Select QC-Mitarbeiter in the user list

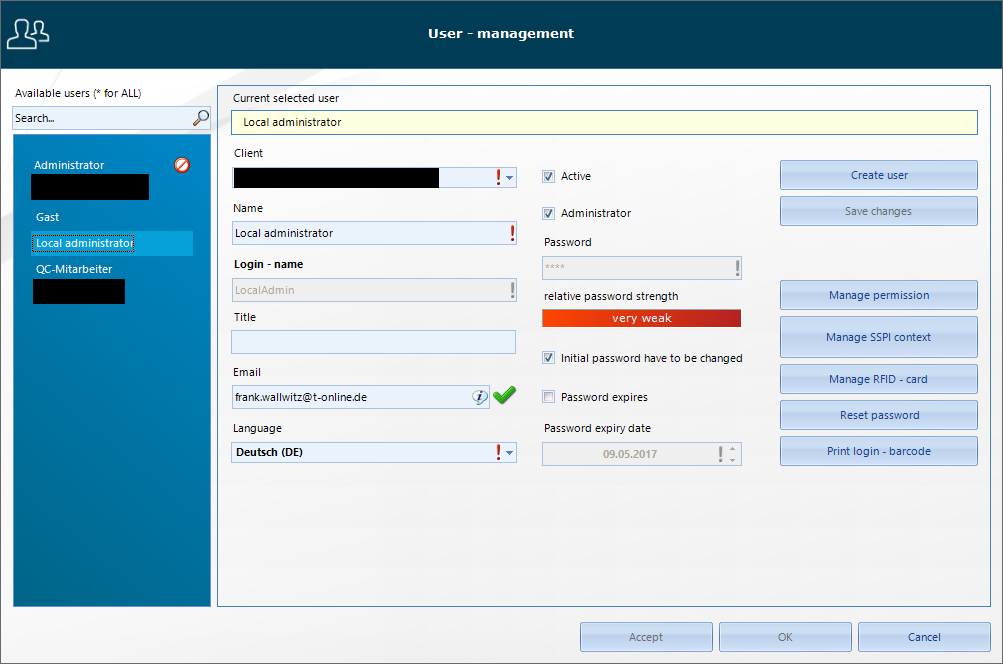coord(74,269)
